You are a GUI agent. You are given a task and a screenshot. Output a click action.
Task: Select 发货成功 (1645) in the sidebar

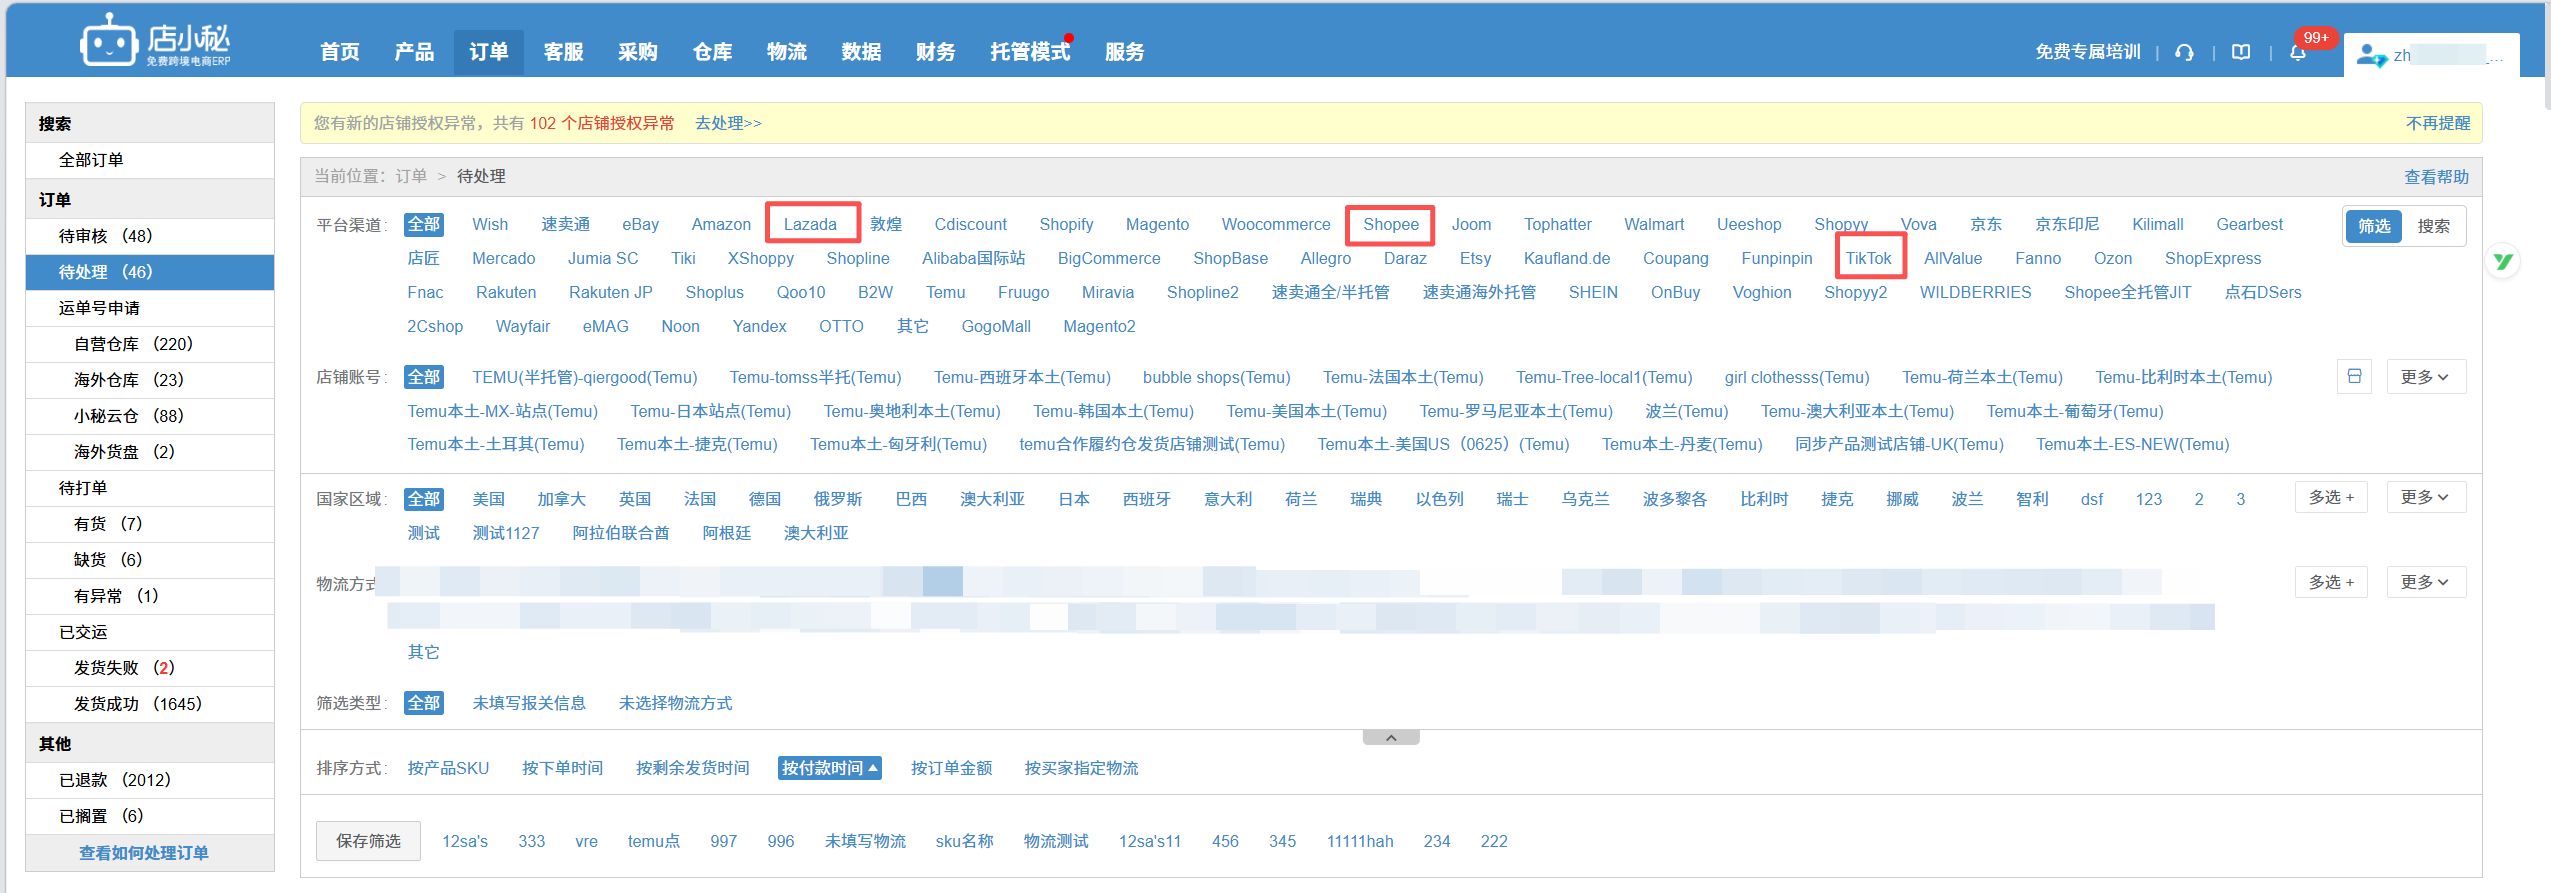point(150,704)
